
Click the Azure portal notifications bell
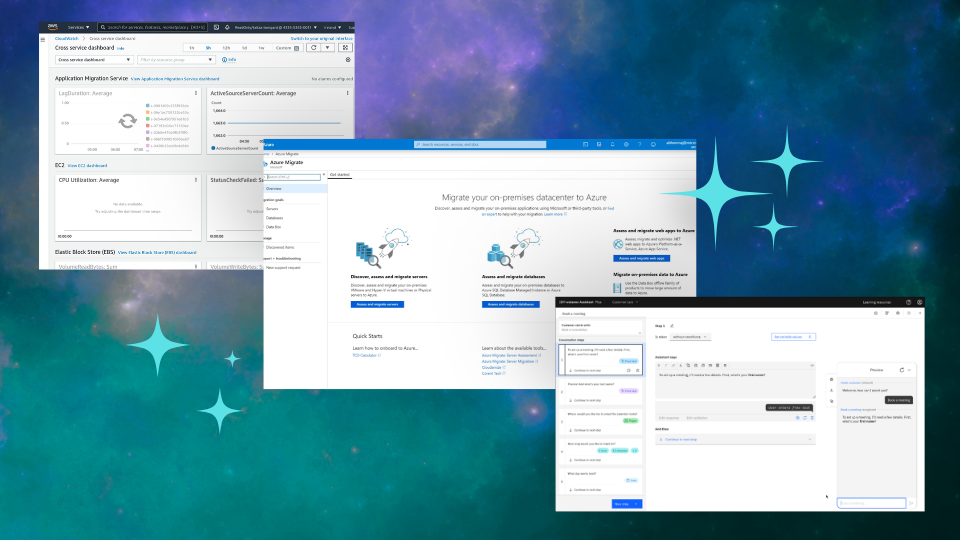(610, 144)
